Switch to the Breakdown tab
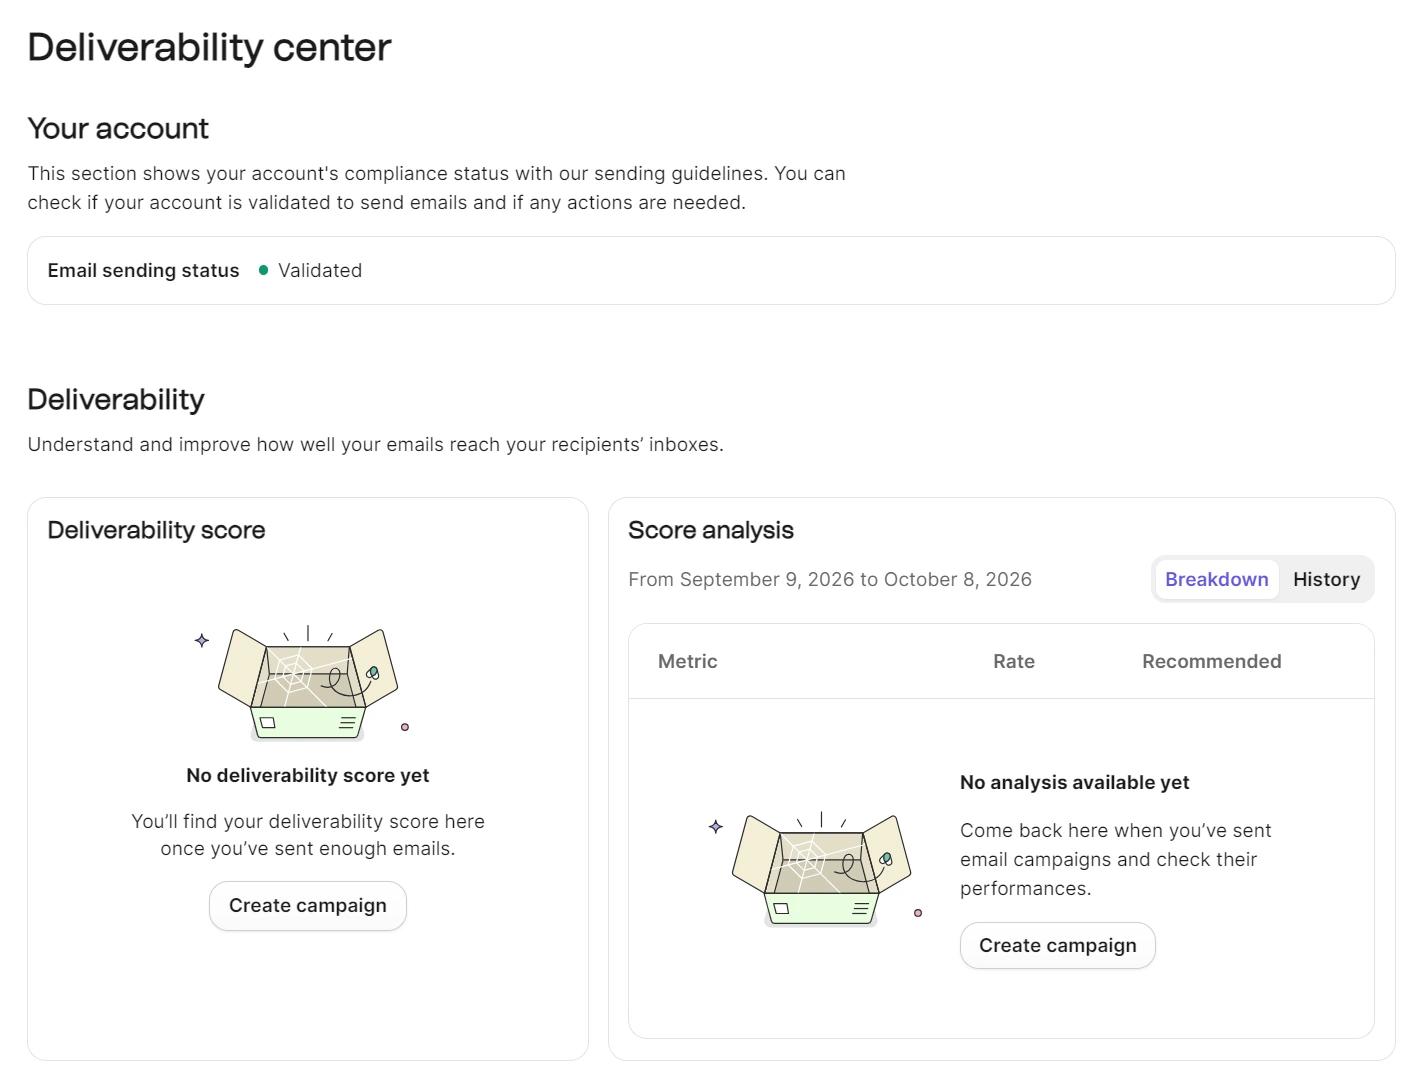 (1216, 579)
